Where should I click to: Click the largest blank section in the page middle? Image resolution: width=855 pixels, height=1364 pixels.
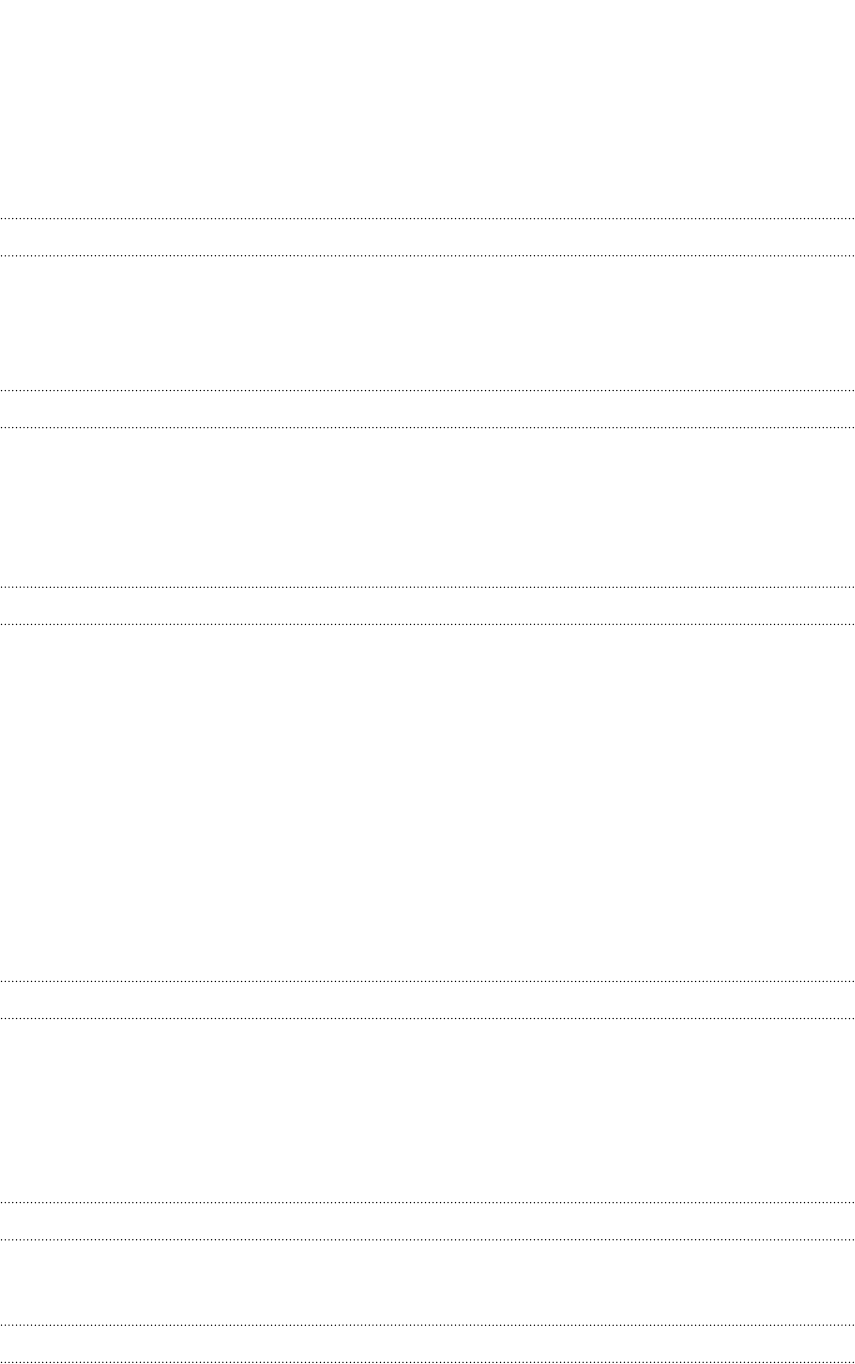pos(427,802)
